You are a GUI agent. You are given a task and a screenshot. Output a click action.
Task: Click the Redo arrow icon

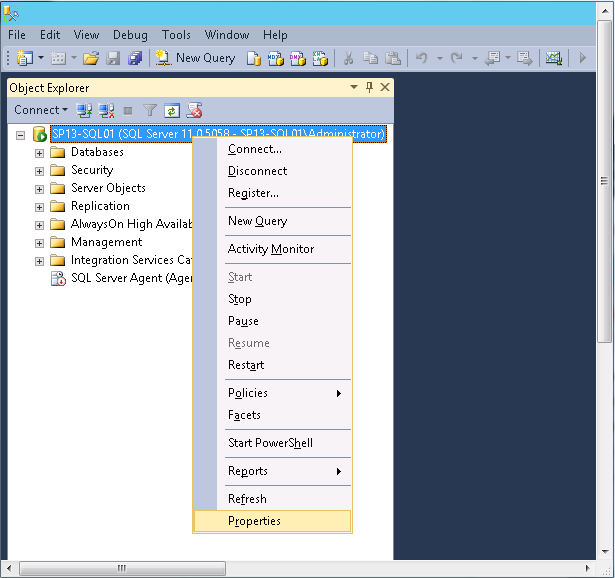coord(457,58)
